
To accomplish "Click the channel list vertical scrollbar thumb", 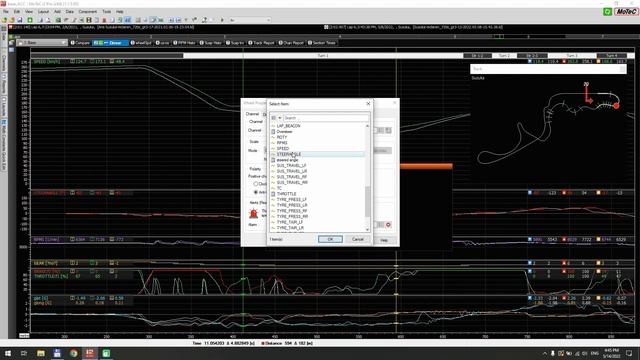I will click(x=367, y=202).
